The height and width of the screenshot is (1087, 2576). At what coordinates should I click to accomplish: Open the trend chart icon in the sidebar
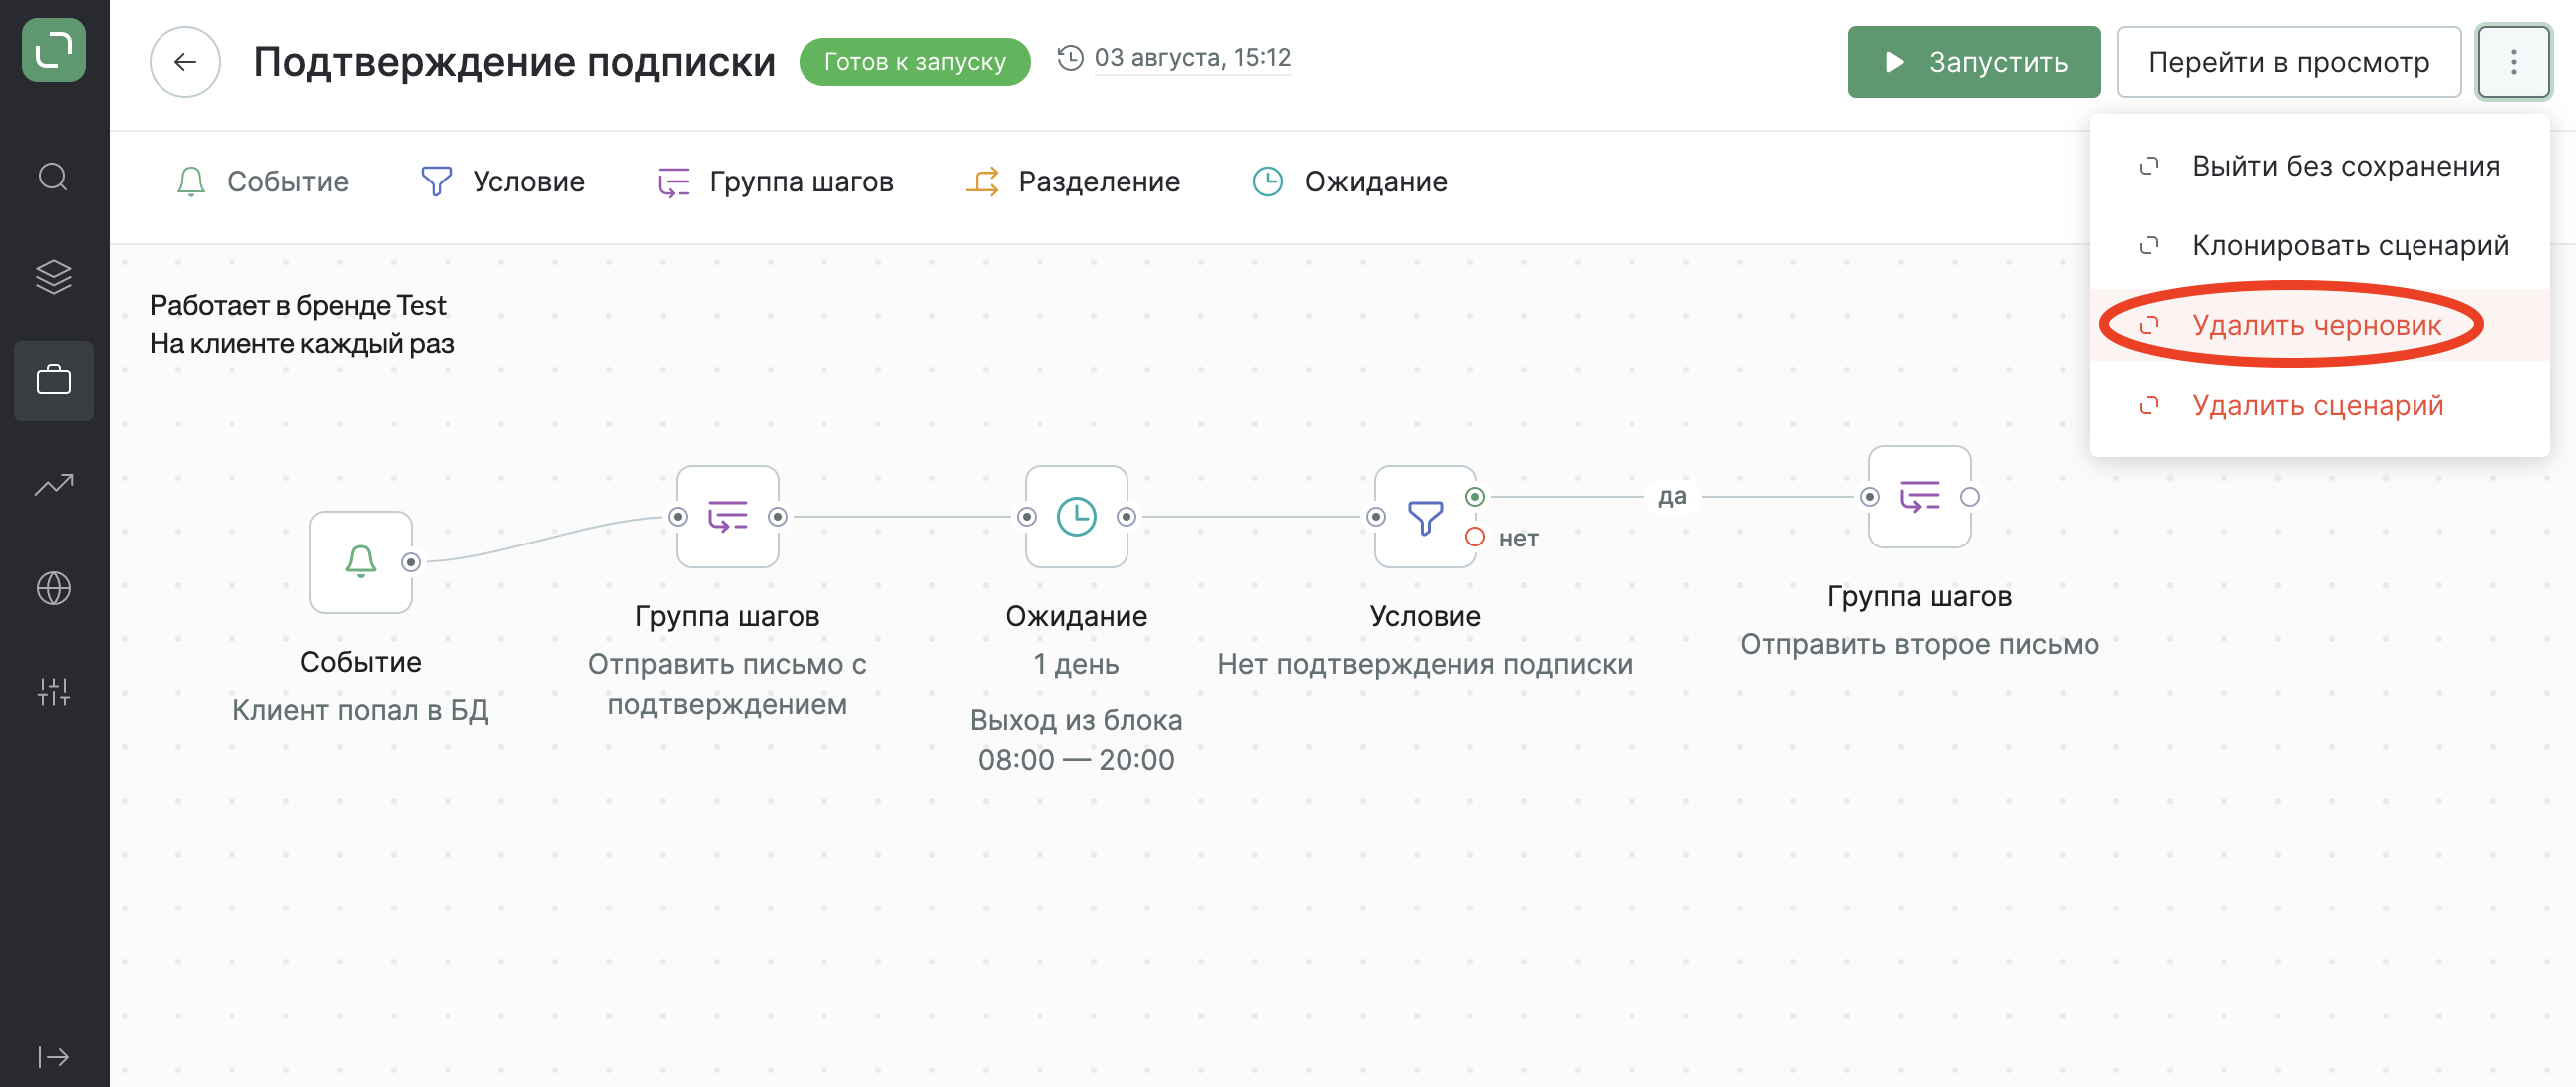click(54, 484)
